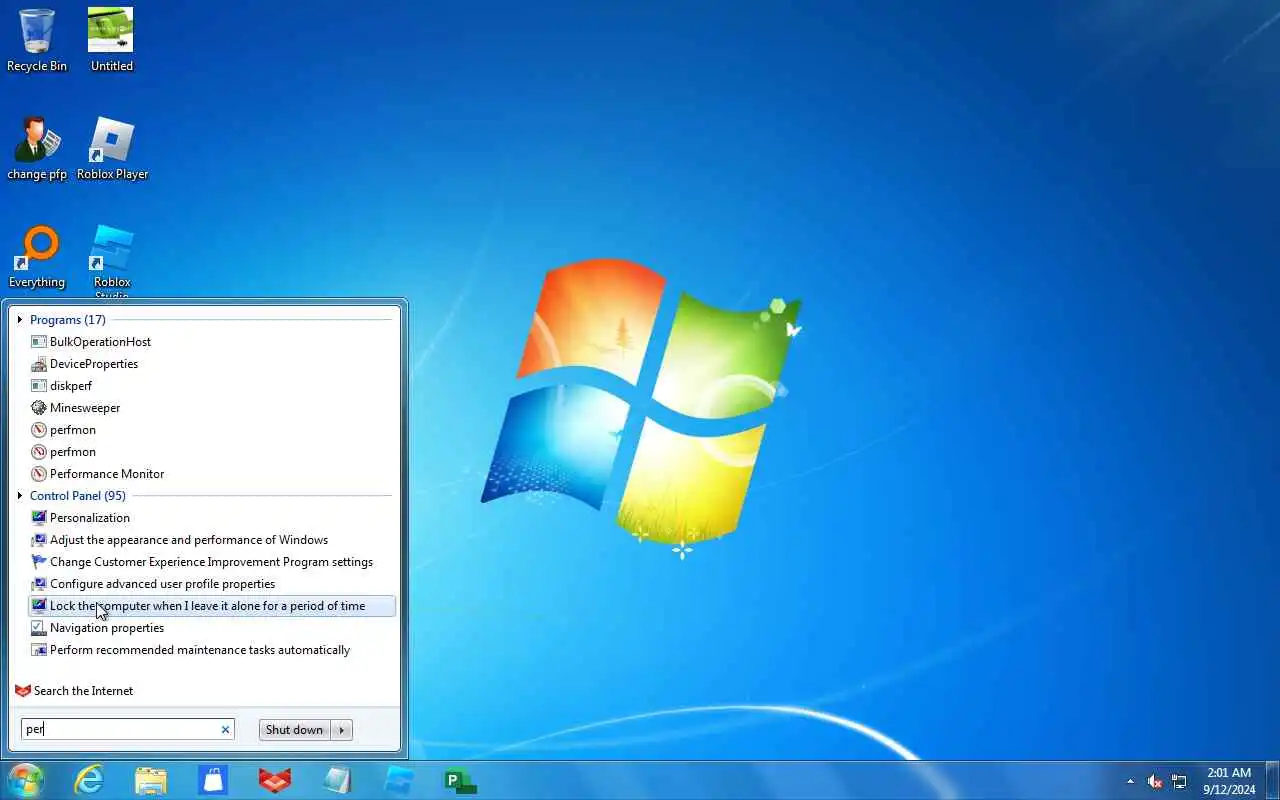Screen dimensions: 1280x800
Task: Launch Roblox Player from desktop
Action: pyautogui.click(x=112, y=148)
